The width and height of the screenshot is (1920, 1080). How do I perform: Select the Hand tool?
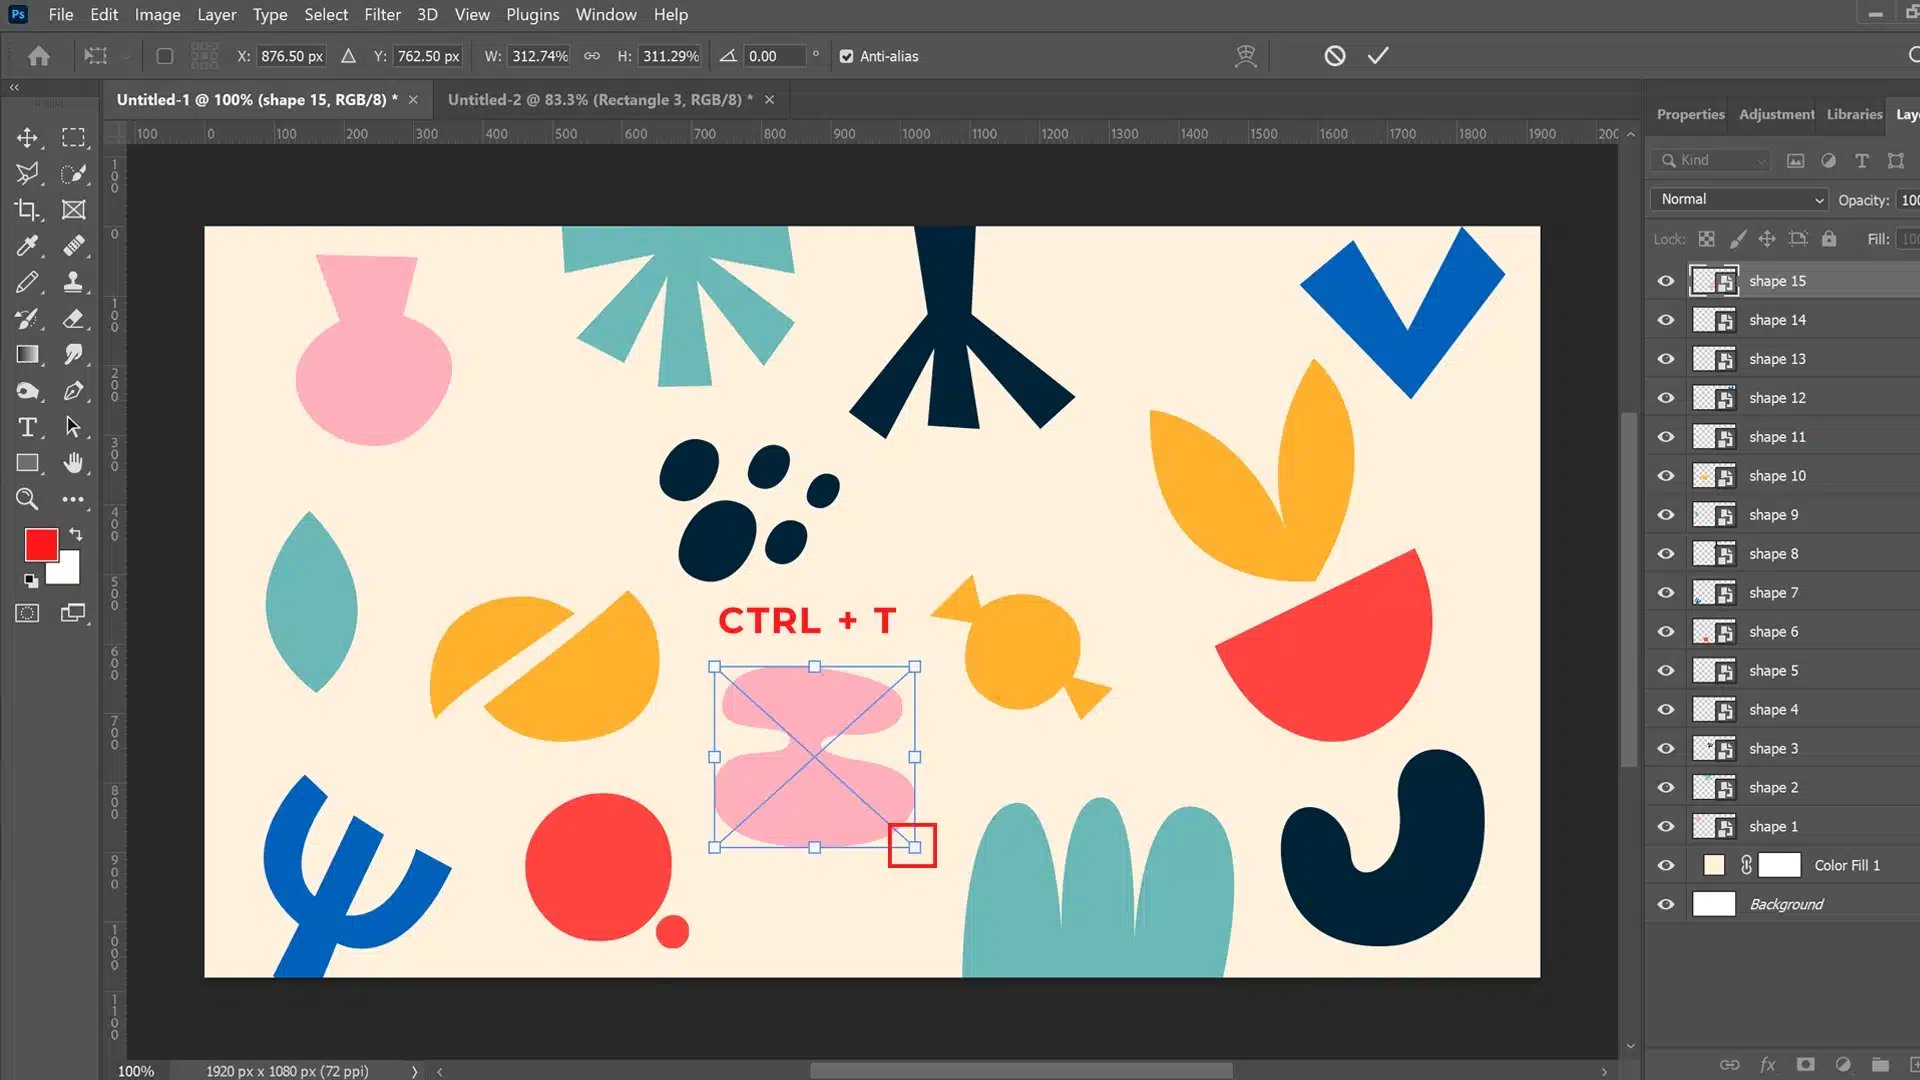73,463
